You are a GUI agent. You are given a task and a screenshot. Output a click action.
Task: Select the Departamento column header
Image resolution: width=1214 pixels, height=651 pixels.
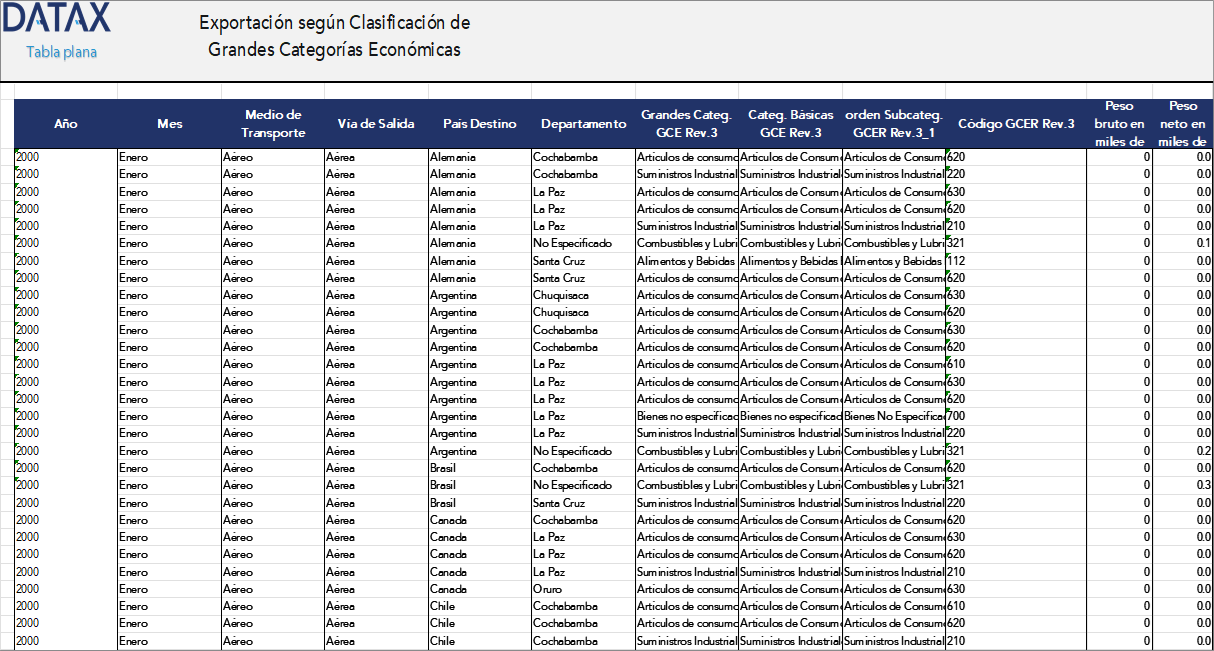tap(583, 124)
